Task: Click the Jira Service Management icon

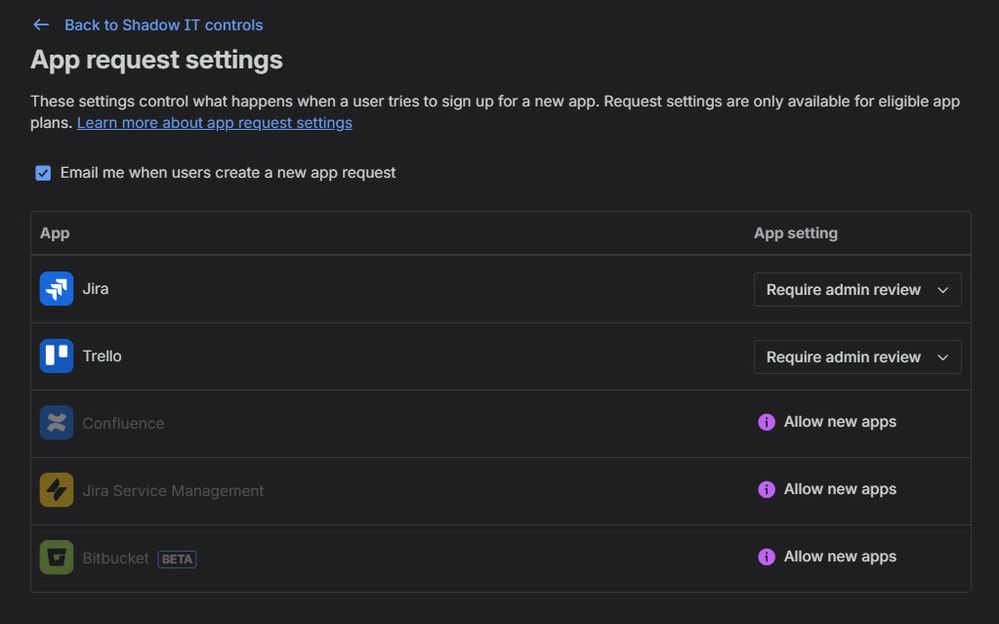Action: 56,490
